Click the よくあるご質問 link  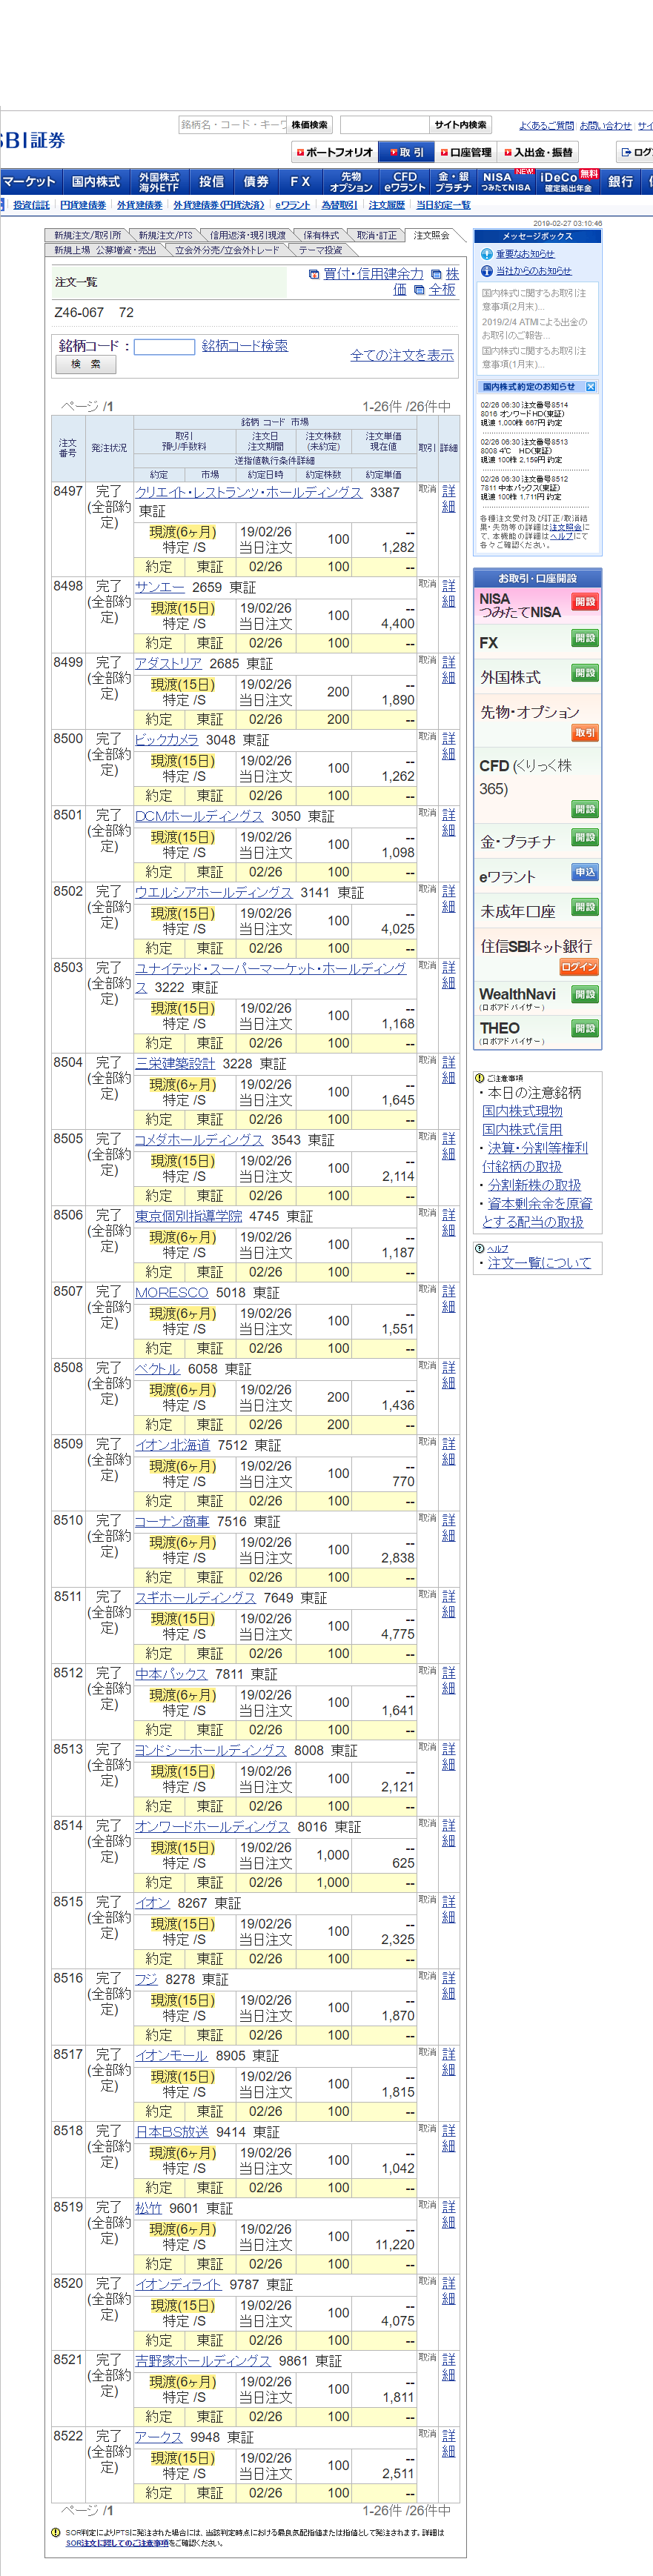point(546,126)
